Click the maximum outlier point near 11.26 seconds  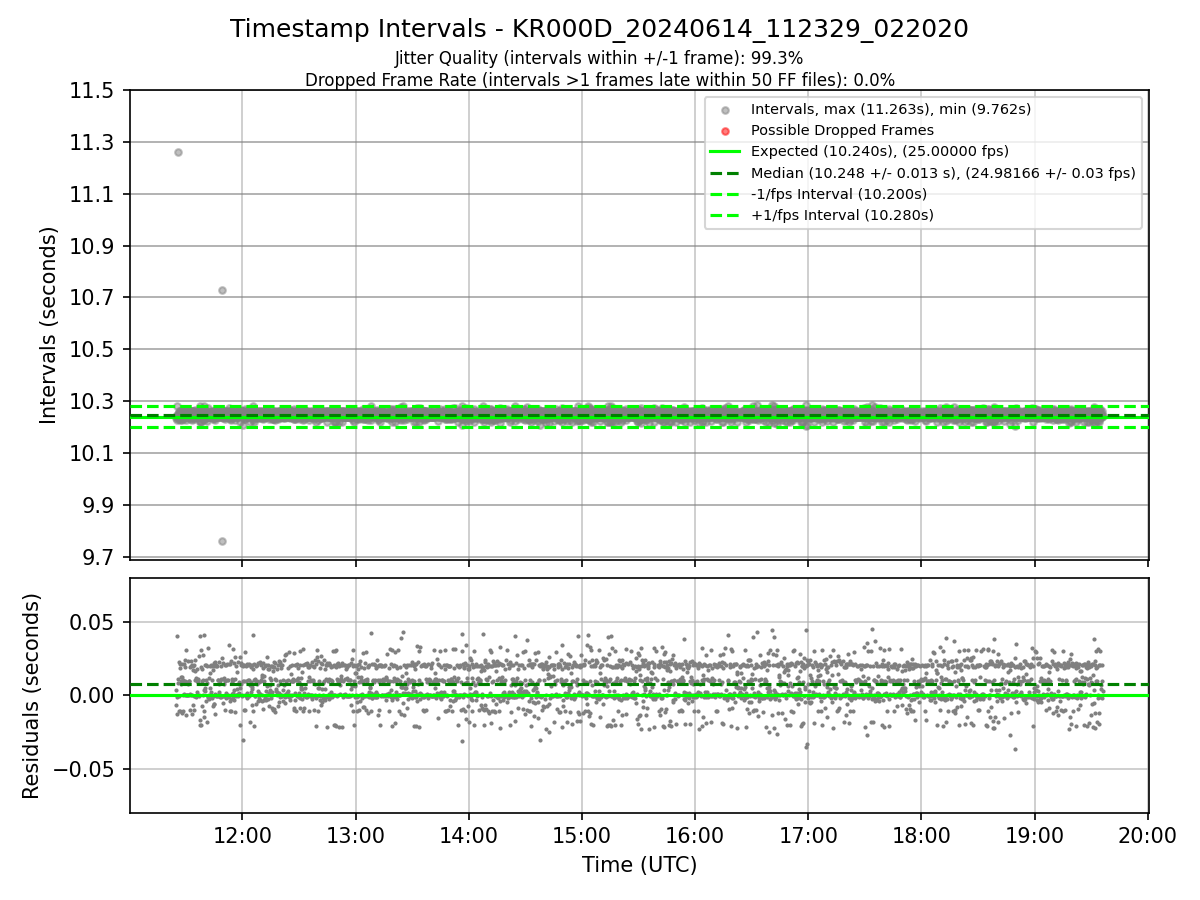pos(178,152)
